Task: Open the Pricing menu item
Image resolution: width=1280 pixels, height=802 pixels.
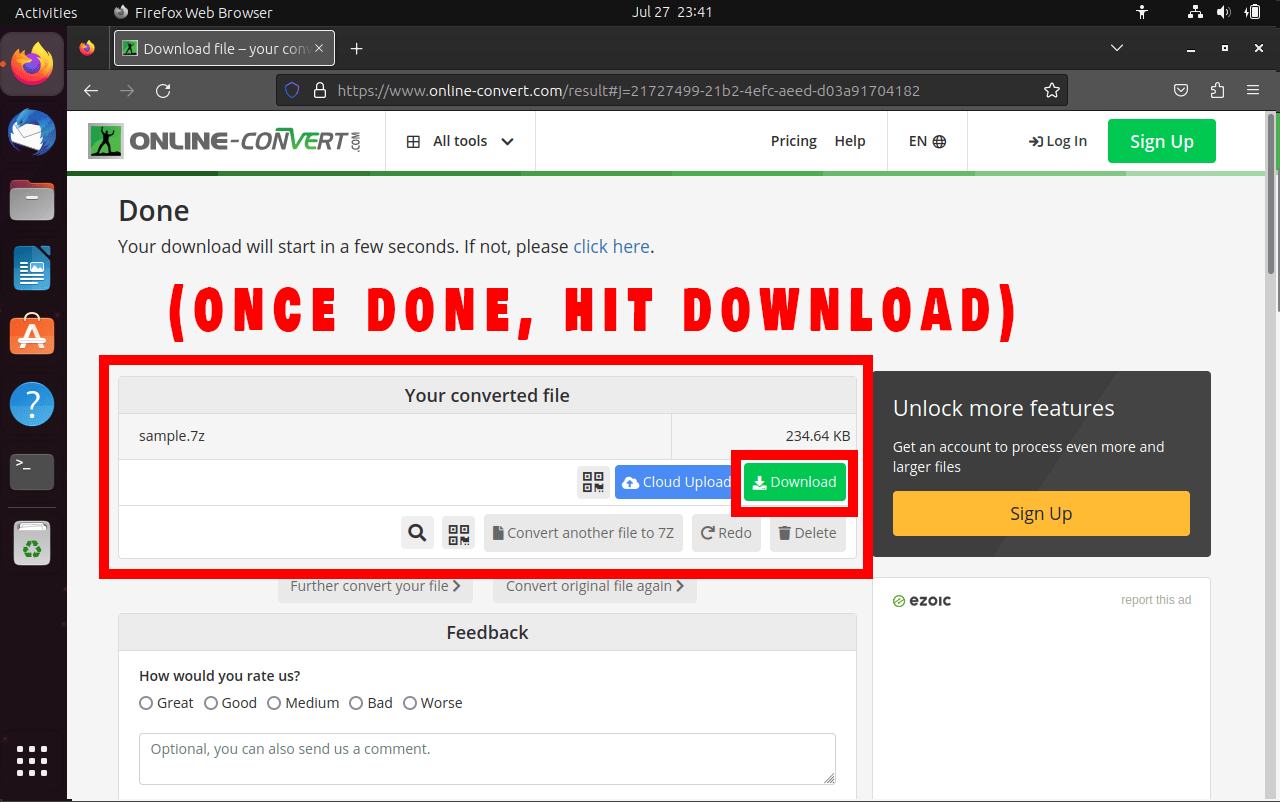Action: coord(793,141)
